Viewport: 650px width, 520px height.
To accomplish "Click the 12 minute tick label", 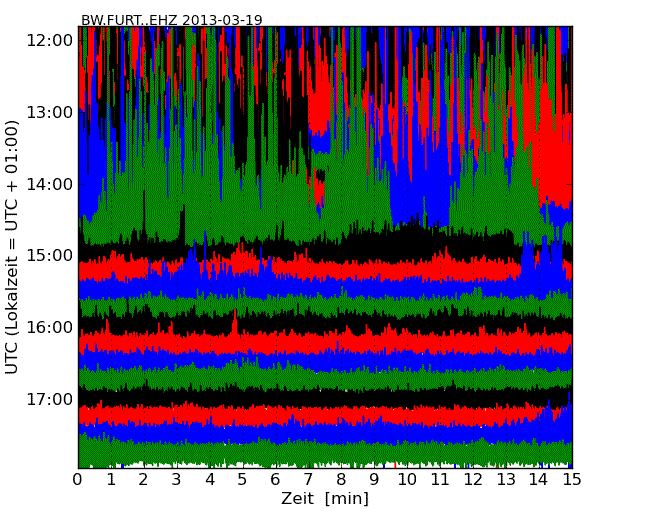I will [473, 480].
